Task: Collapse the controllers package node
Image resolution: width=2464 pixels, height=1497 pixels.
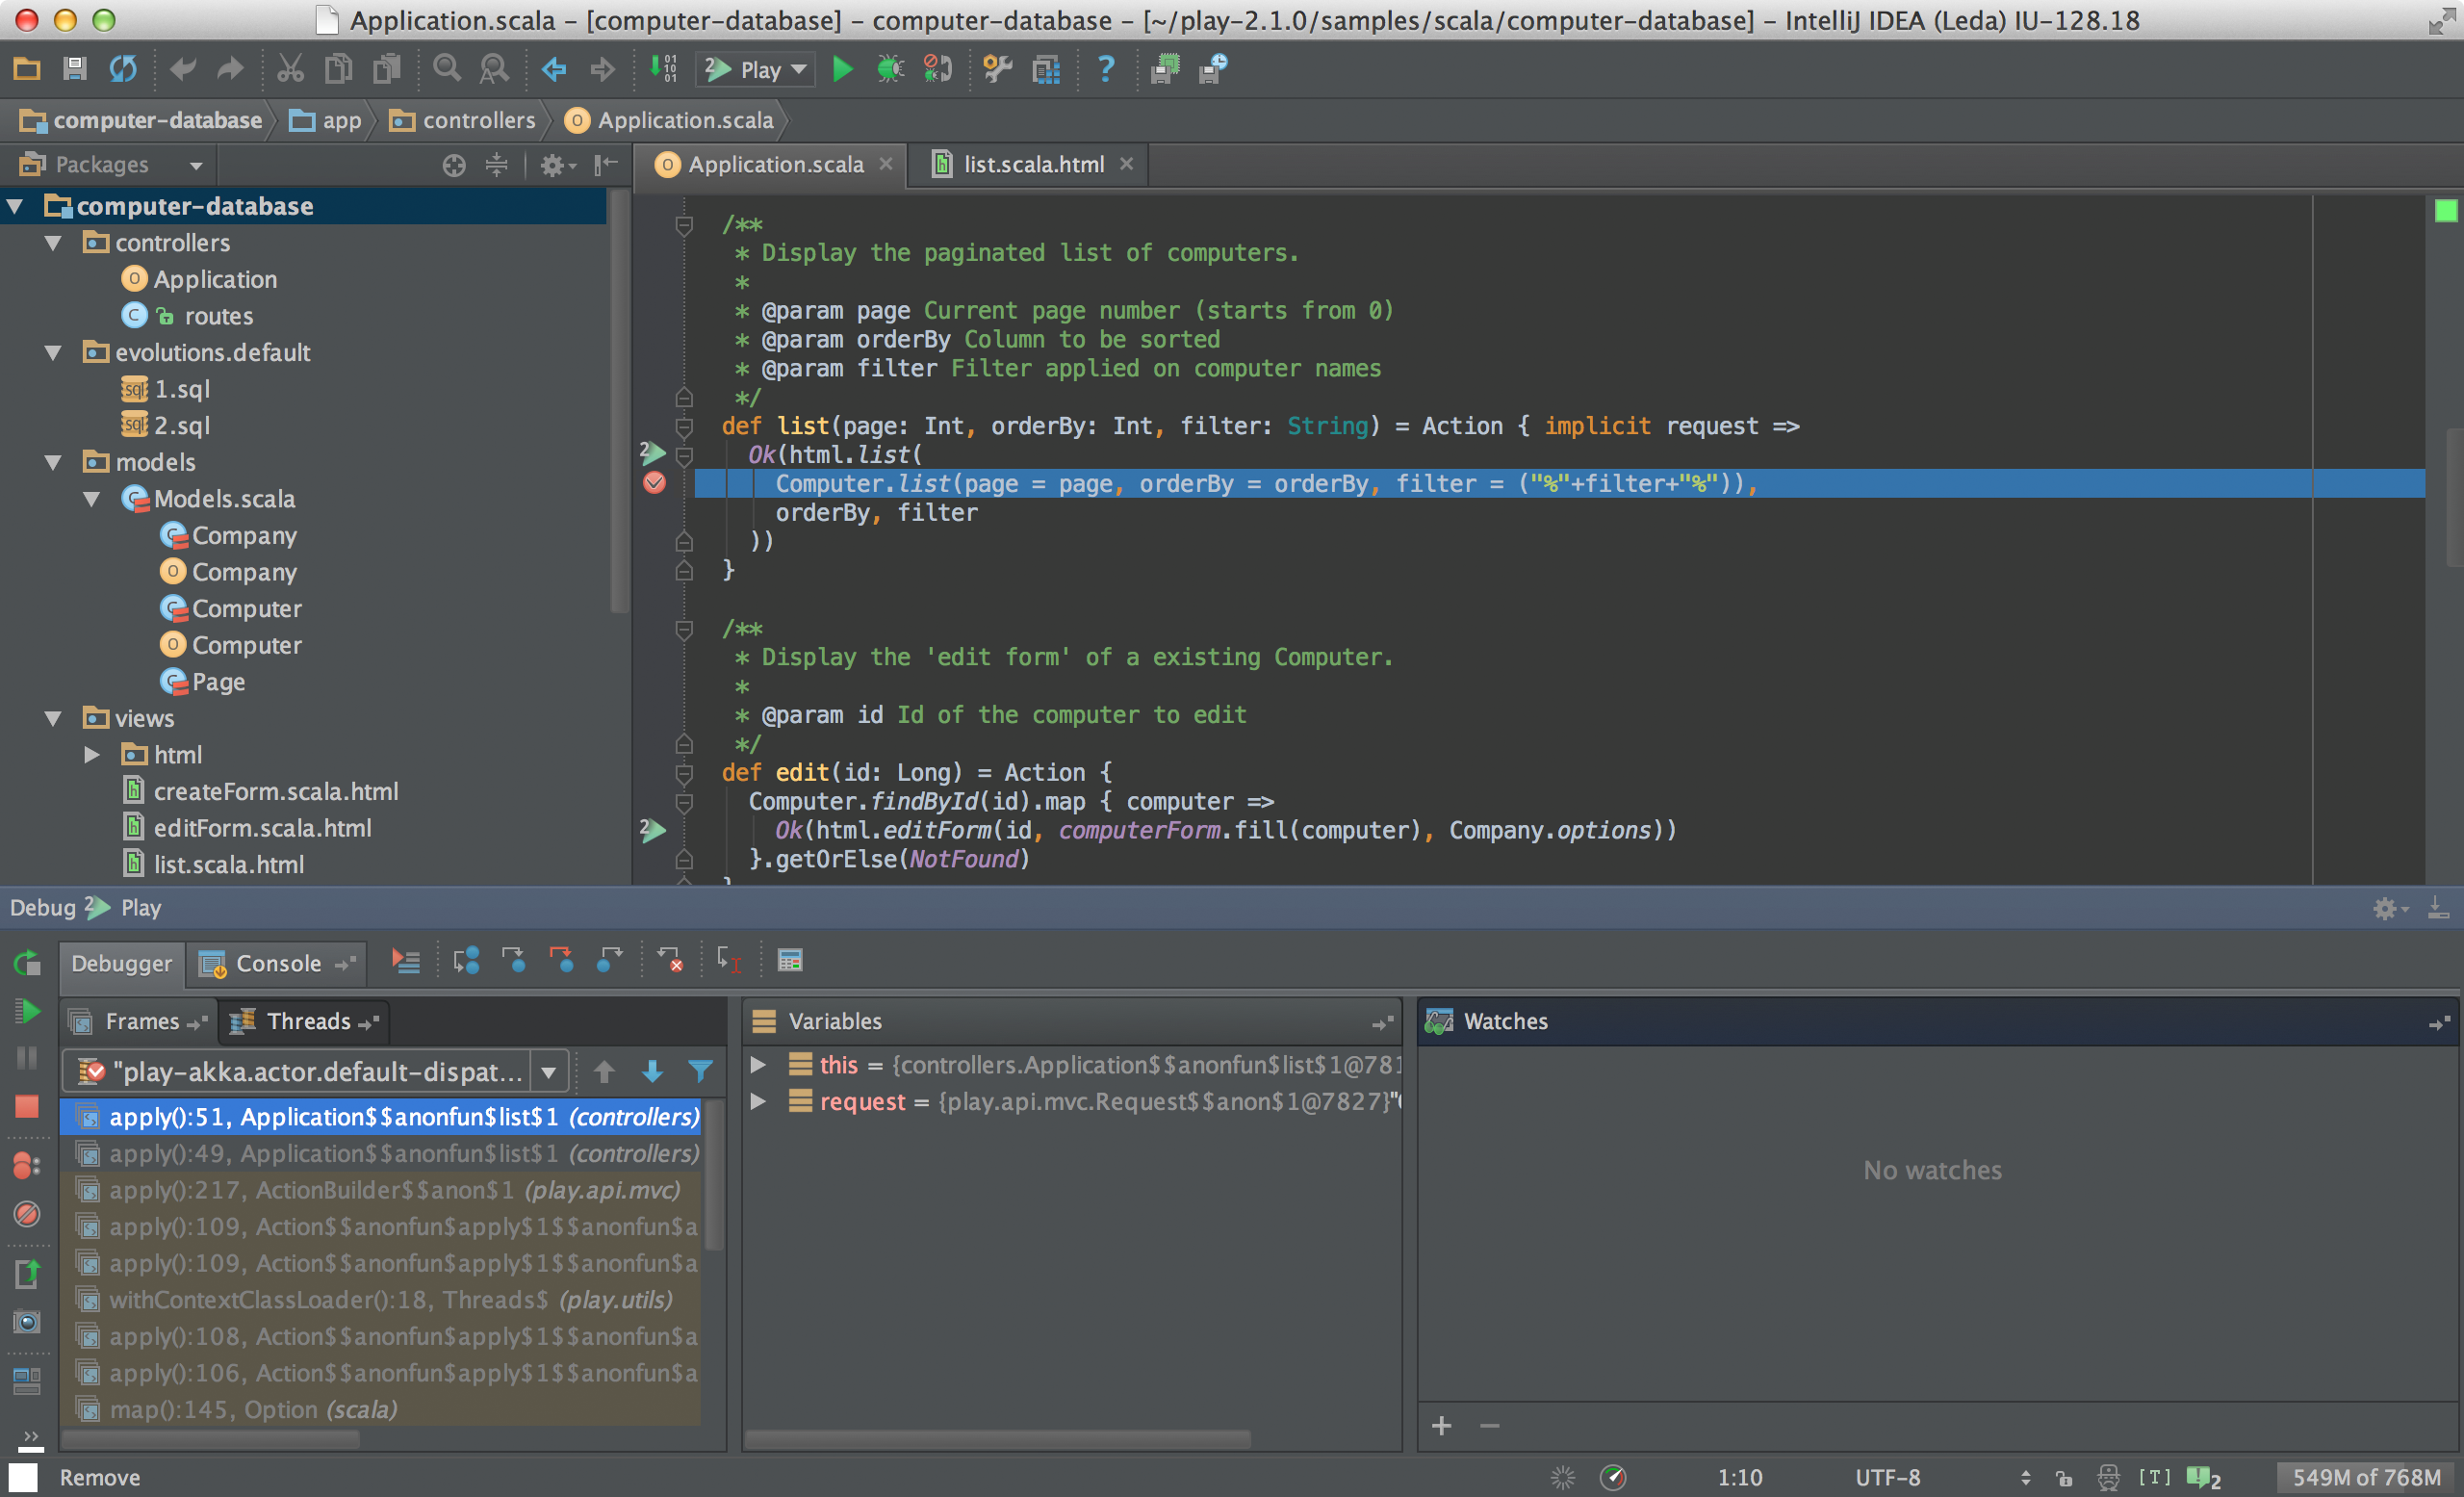Action: point(54,243)
